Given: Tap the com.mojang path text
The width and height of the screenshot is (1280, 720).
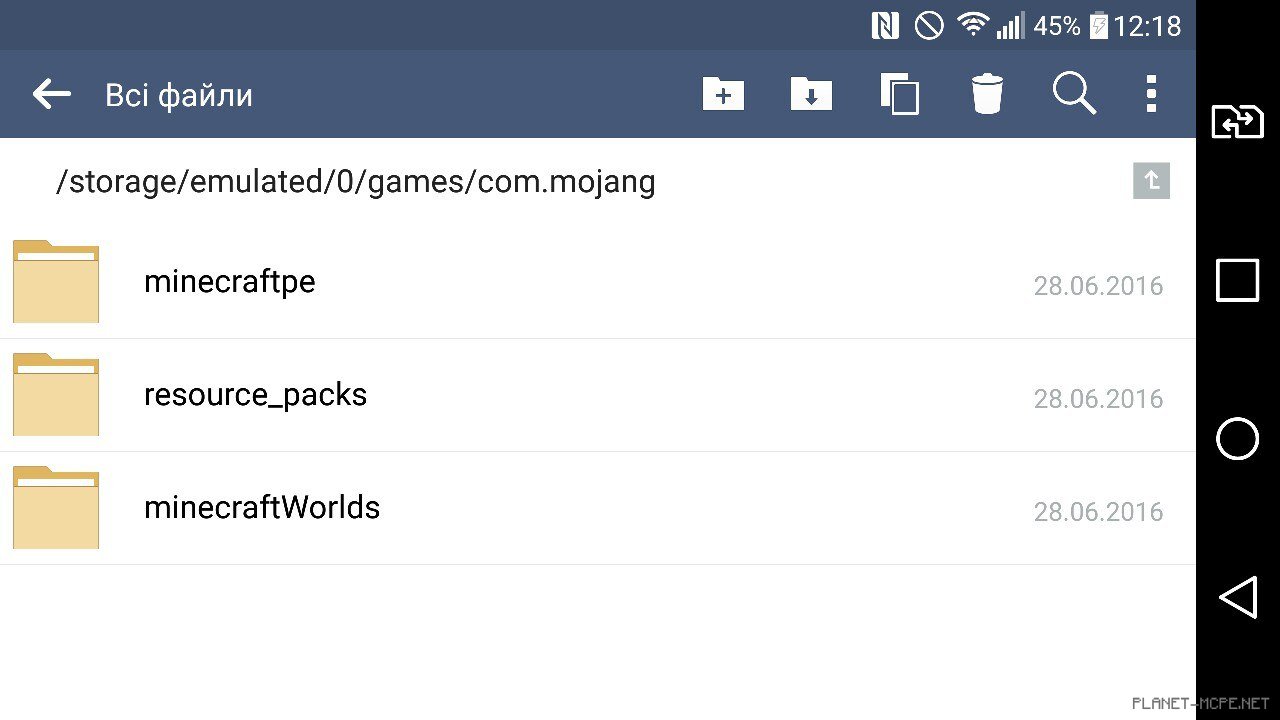Looking at the screenshot, I should pyautogui.click(x=355, y=181).
